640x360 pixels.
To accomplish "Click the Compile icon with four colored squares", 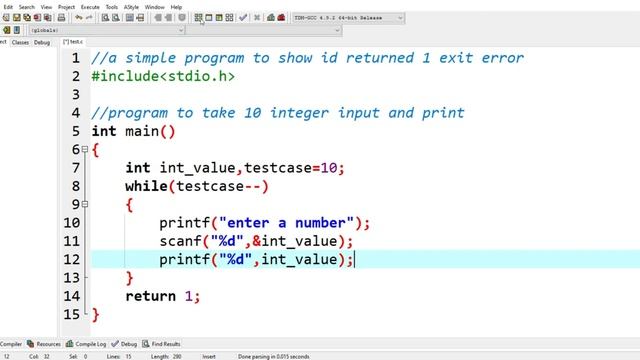I will tap(198, 18).
